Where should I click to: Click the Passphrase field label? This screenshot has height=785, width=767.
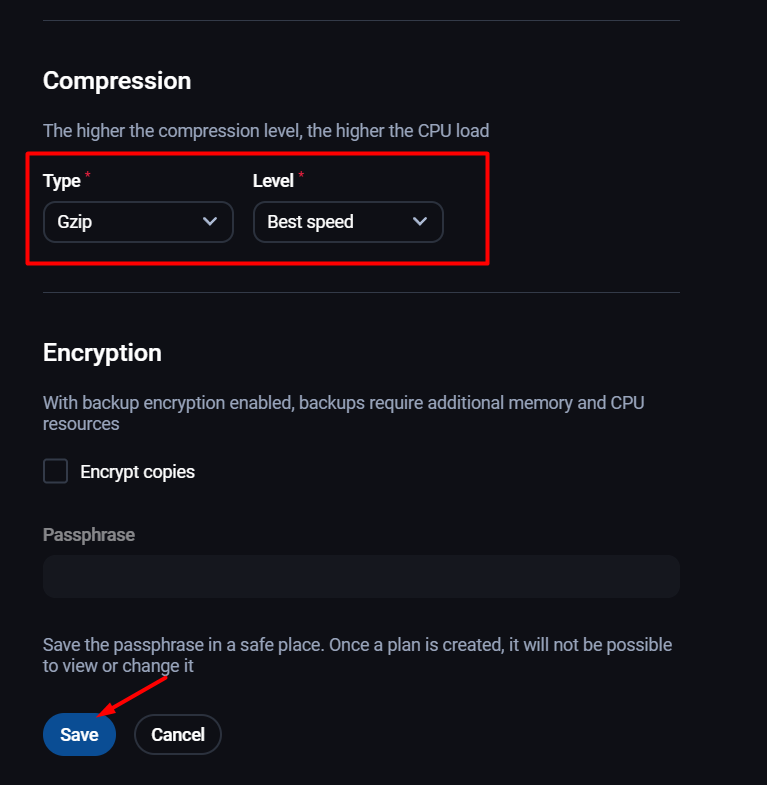[x=89, y=535]
